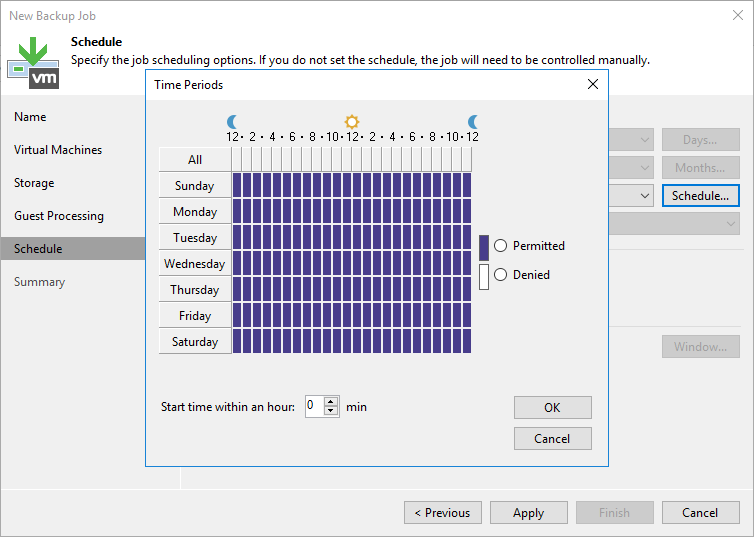
Task: Expand the dropdown beside the Schedule button
Action: point(644,196)
